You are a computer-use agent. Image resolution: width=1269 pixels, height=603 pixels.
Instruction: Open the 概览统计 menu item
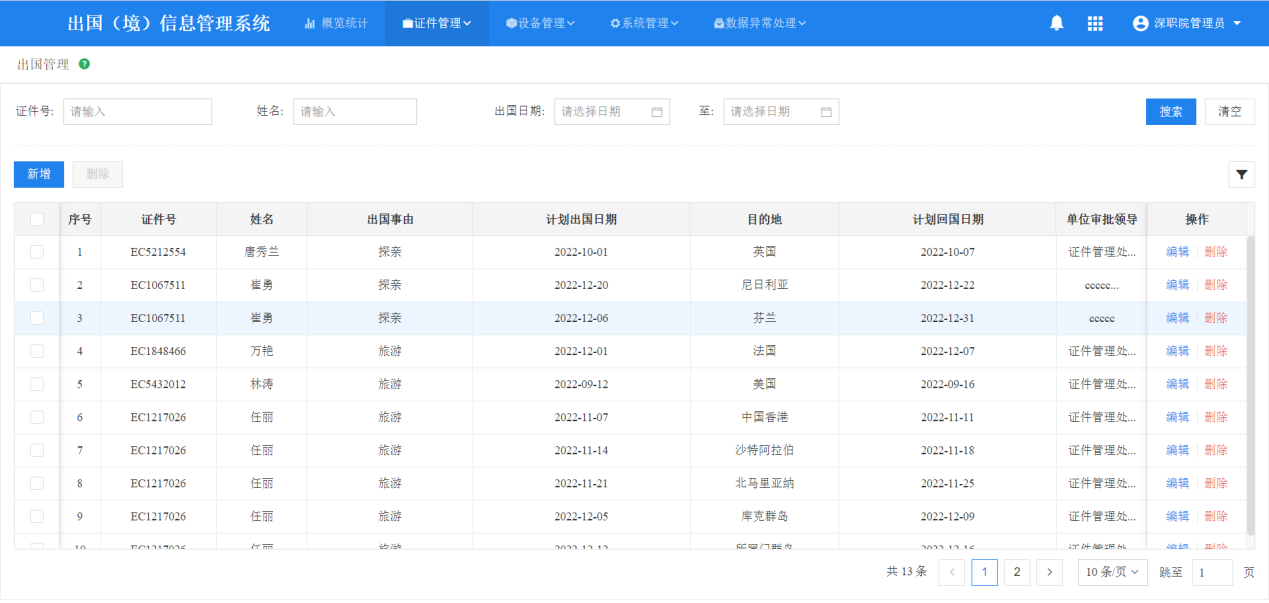336,23
